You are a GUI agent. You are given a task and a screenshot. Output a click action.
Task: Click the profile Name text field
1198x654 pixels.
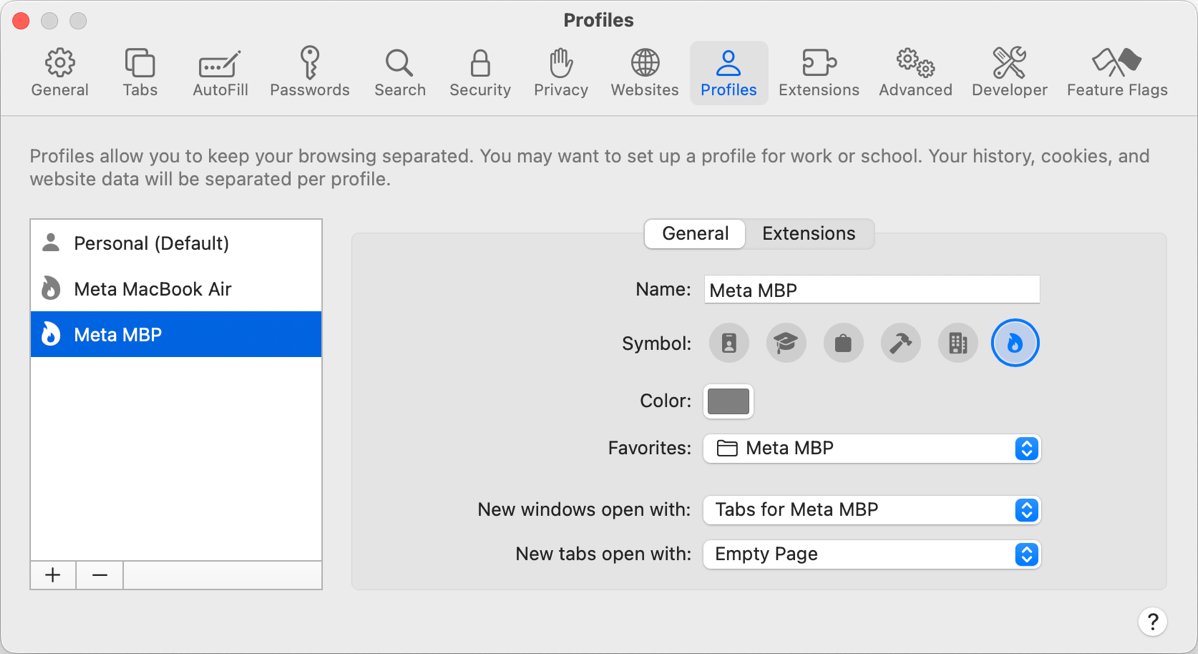(871, 290)
